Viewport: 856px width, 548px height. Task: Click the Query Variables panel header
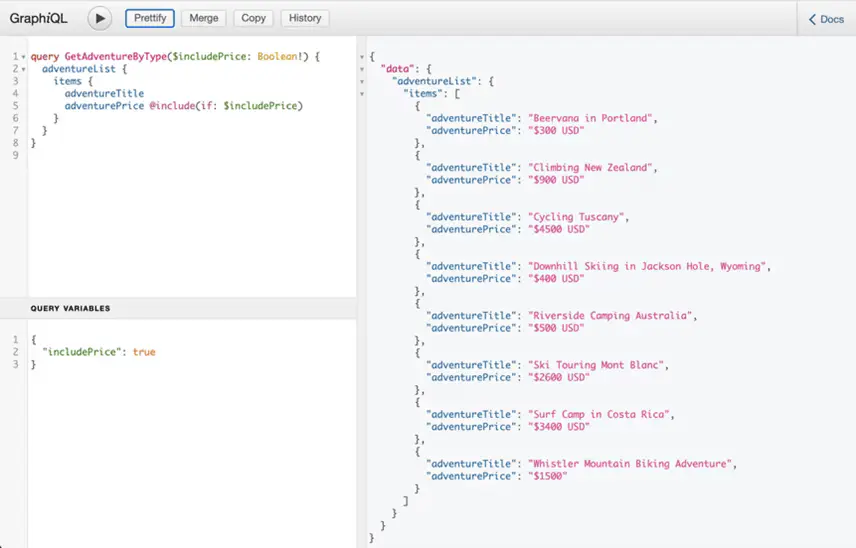pos(70,309)
